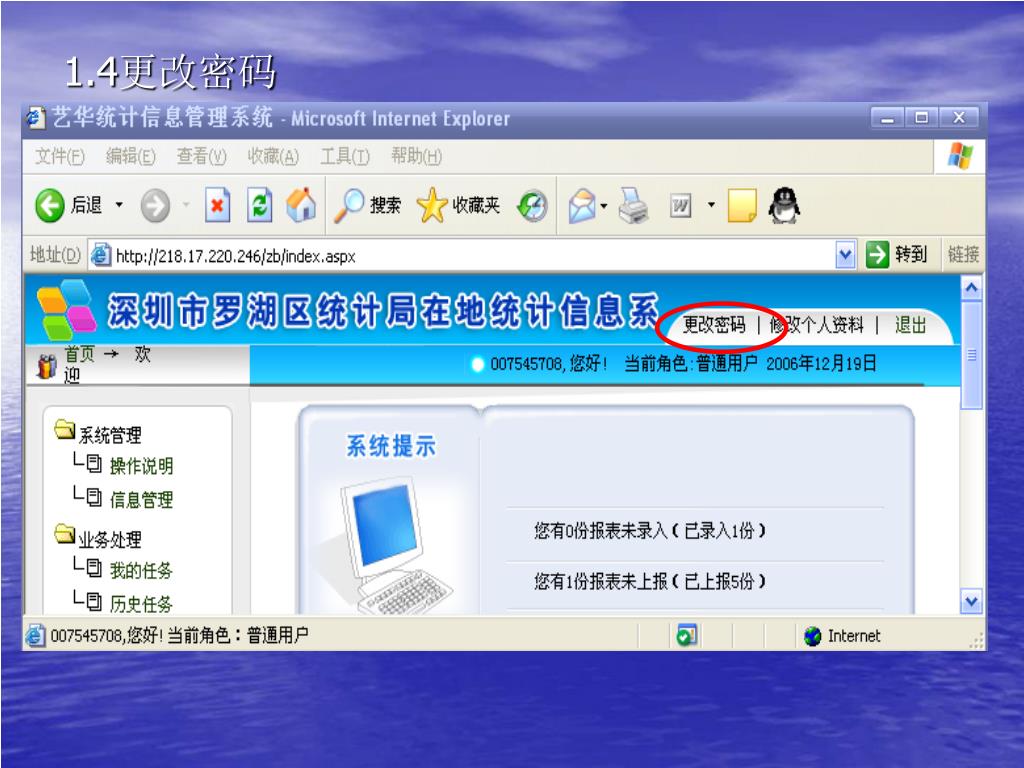Open Favorites star in toolbar

(x=432, y=206)
